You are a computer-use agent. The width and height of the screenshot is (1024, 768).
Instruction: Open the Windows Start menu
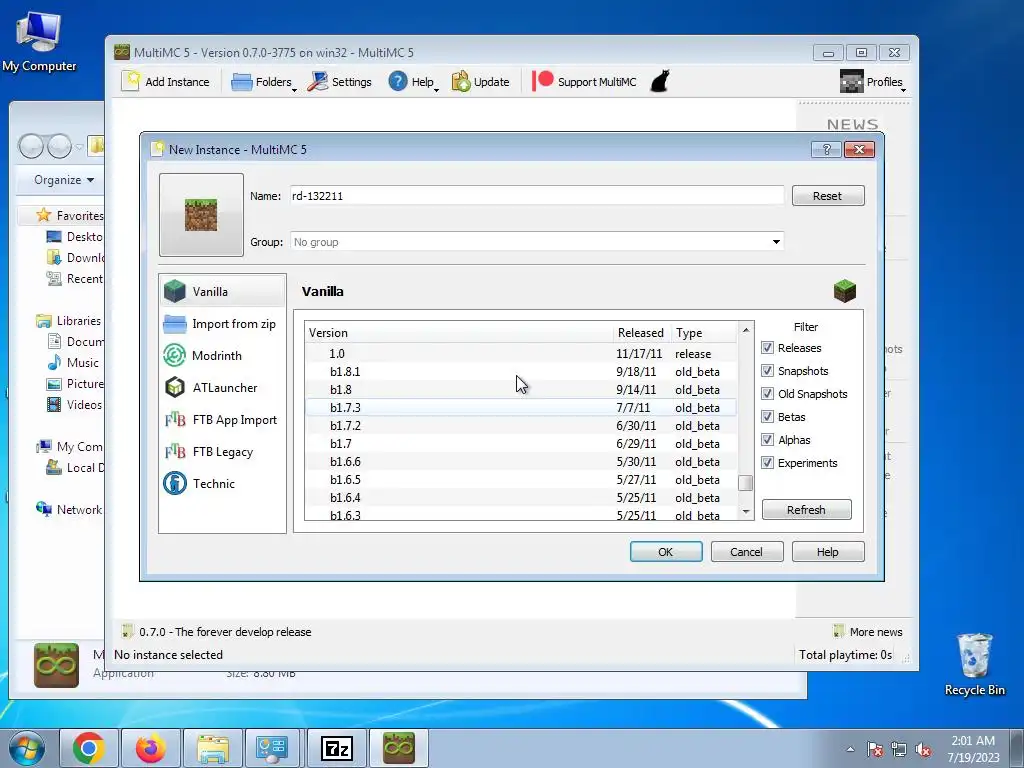pos(27,748)
